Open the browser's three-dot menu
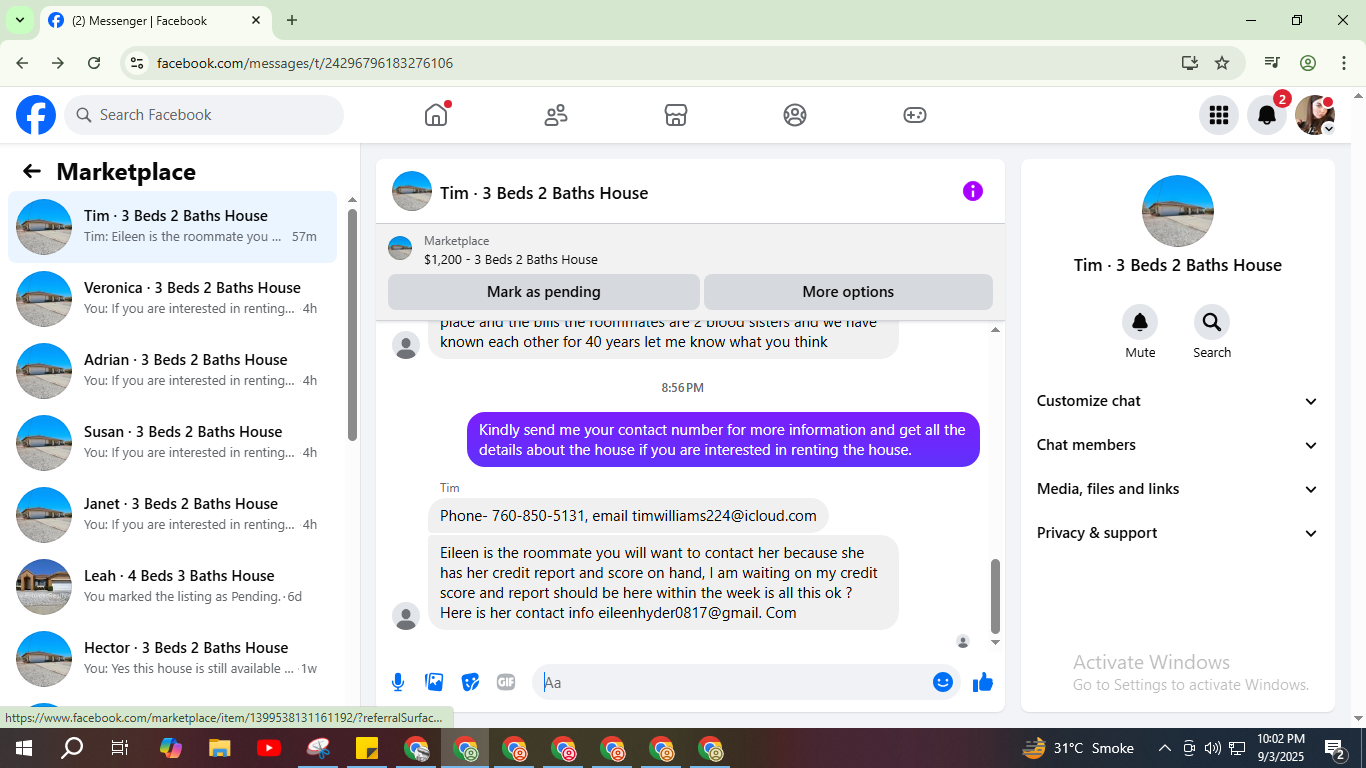This screenshot has height=768, width=1366. (1344, 63)
